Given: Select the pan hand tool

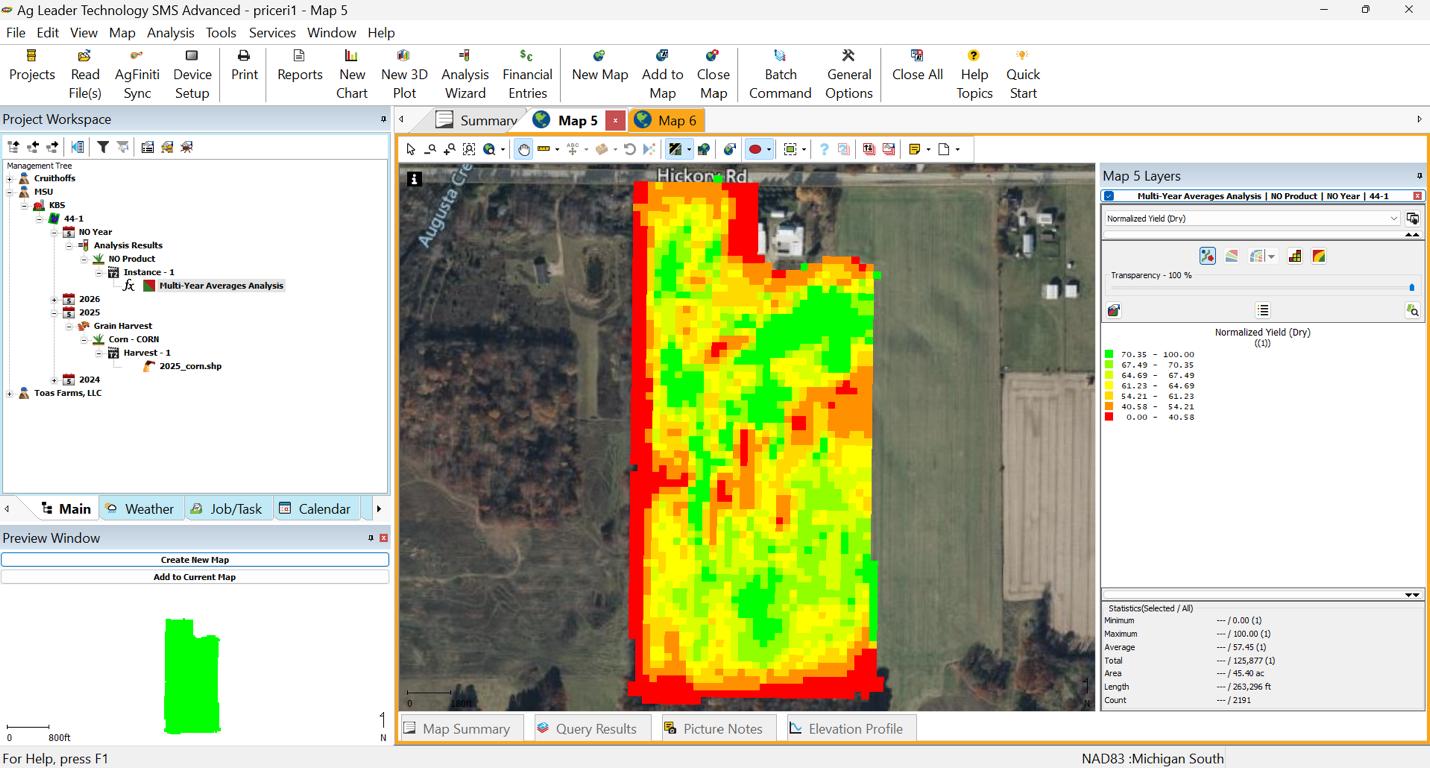Looking at the screenshot, I should pos(523,149).
